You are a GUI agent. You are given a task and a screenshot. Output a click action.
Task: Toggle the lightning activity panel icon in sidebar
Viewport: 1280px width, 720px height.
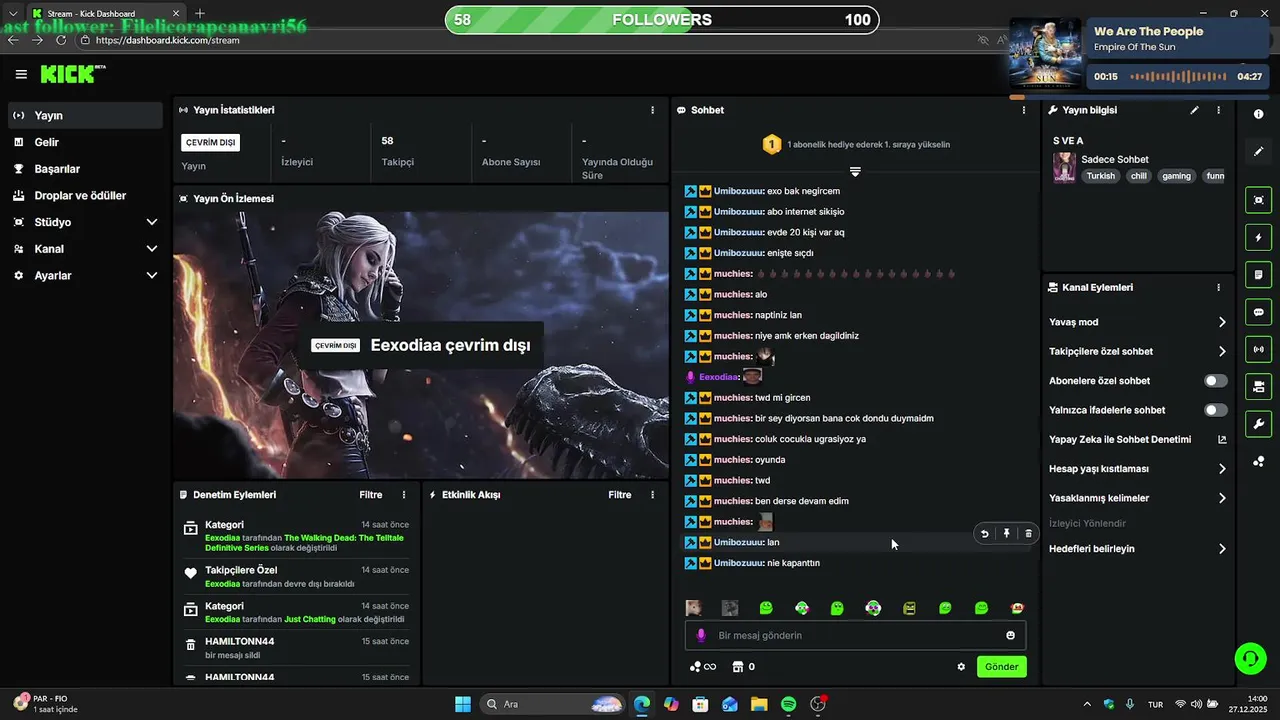1258,238
